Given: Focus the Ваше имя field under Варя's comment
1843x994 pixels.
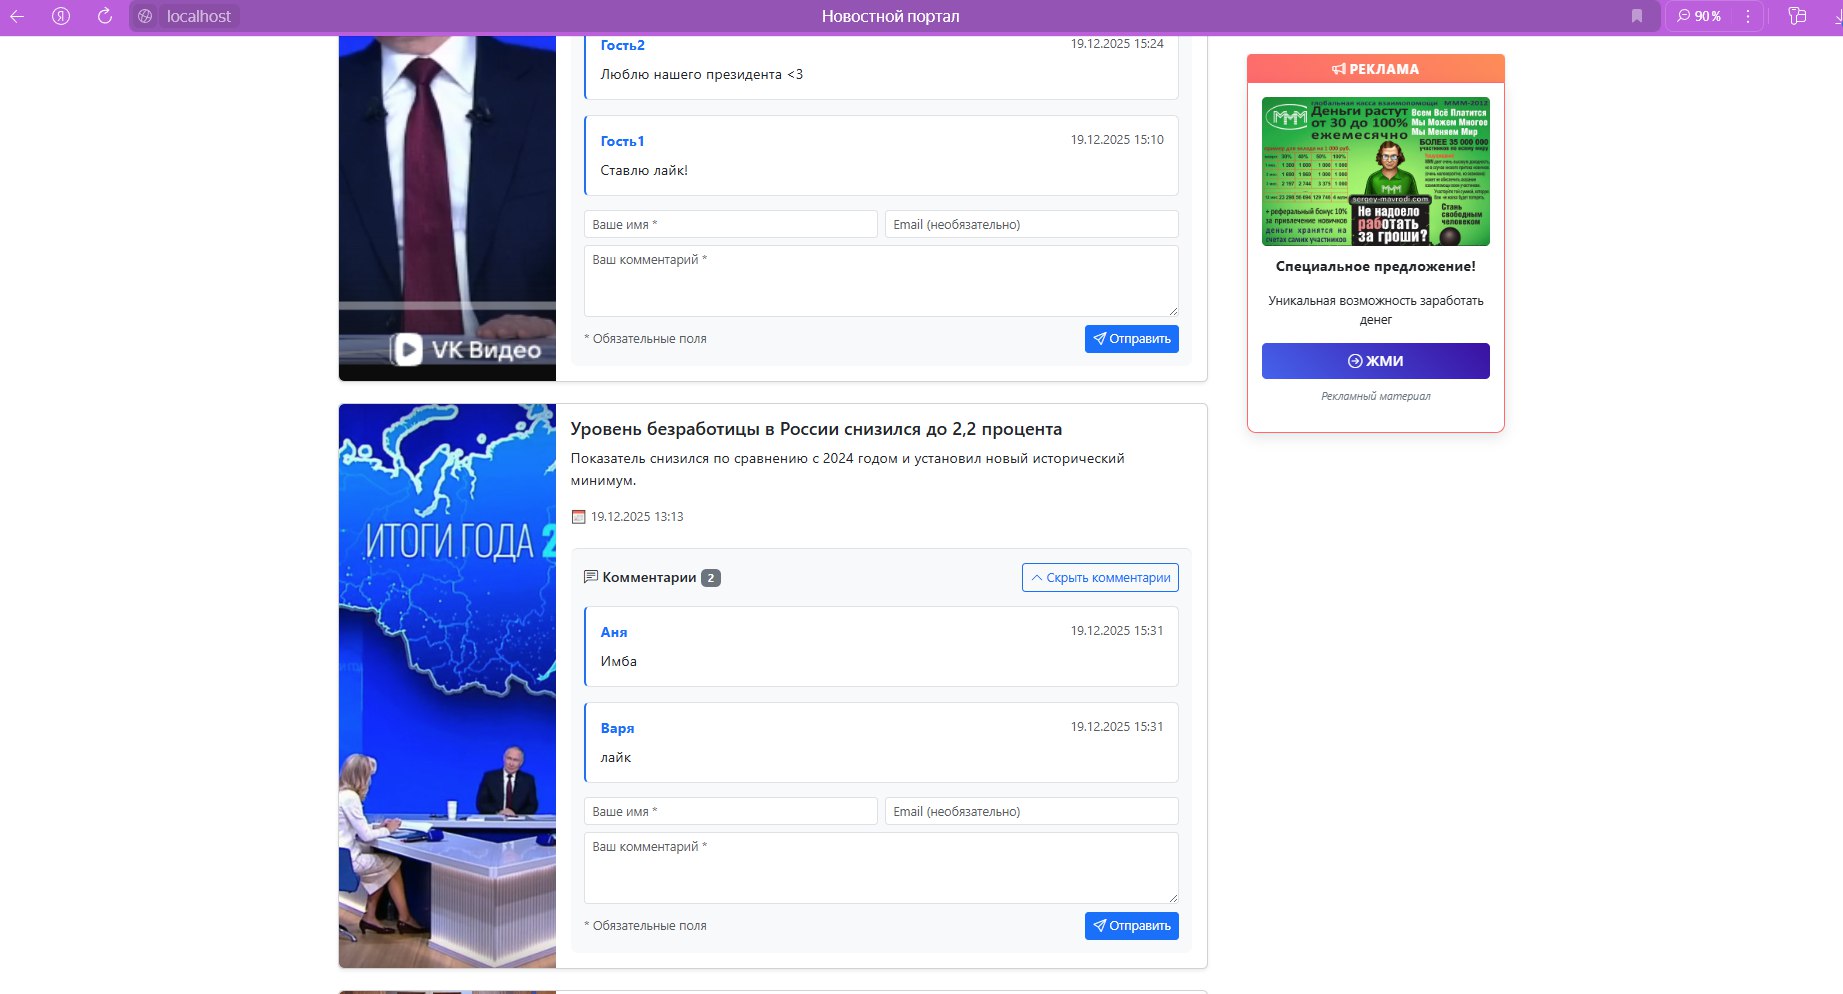Looking at the screenshot, I should 730,812.
